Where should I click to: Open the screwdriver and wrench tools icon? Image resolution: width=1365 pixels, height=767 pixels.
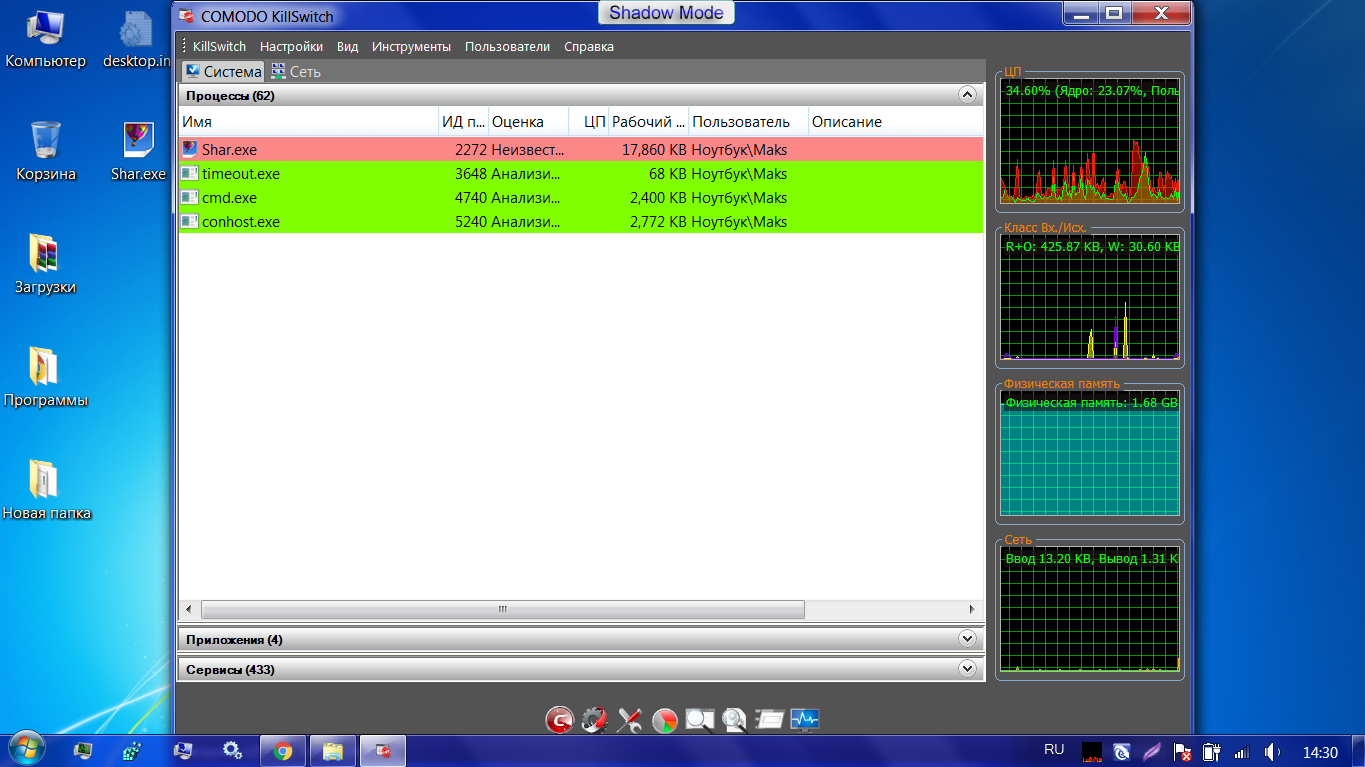(629, 719)
